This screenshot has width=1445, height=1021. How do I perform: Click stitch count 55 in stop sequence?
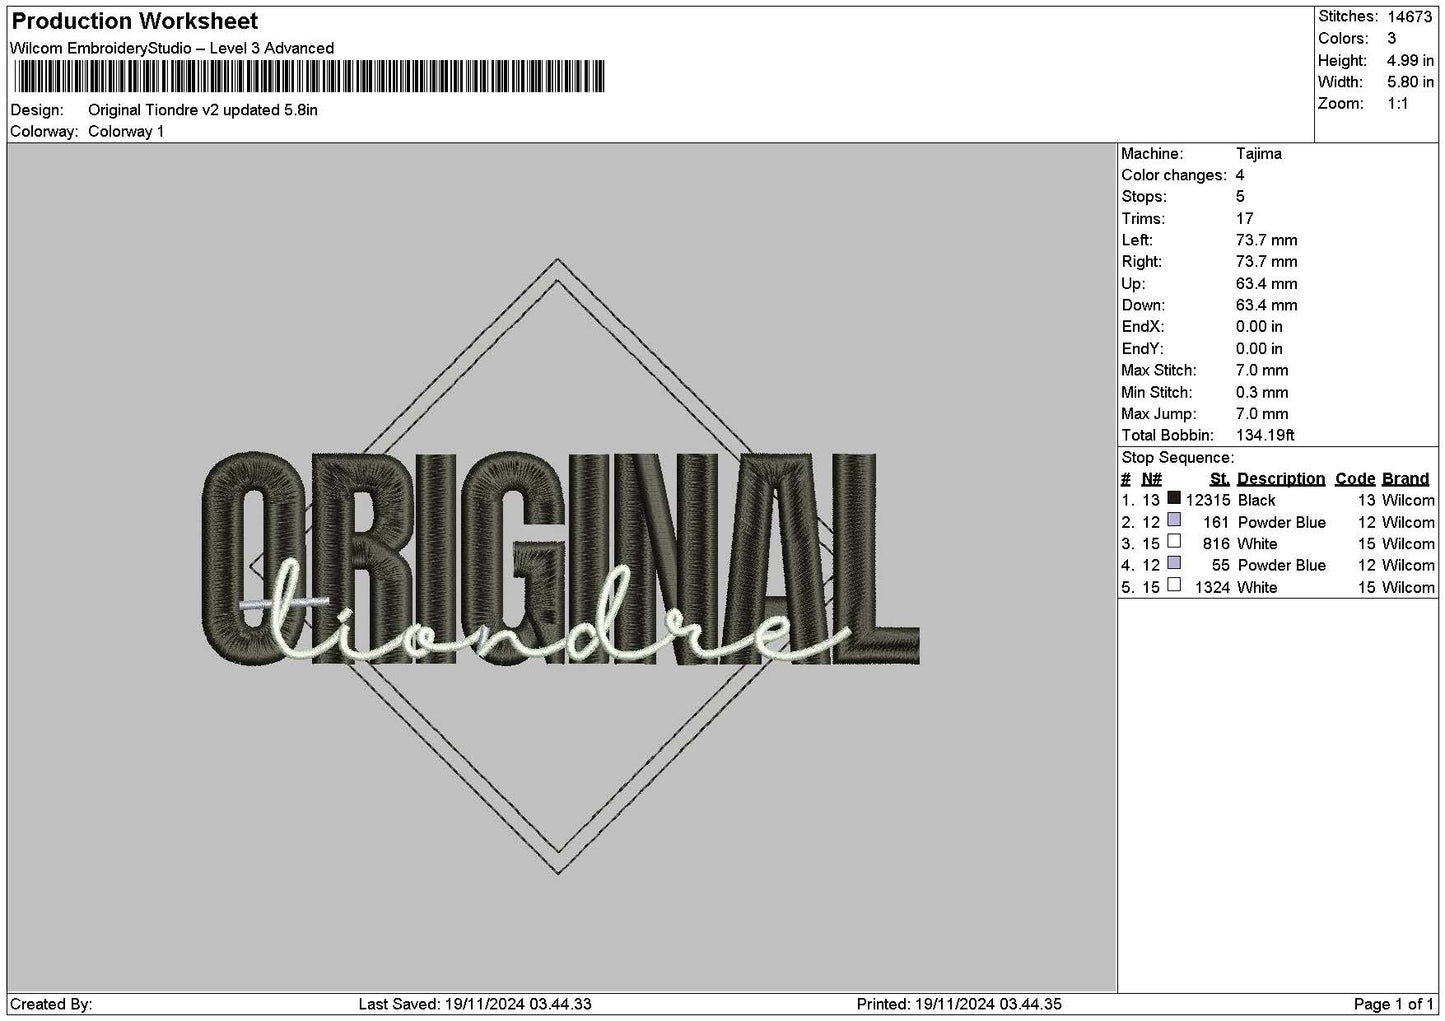pyautogui.click(x=1220, y=565)
